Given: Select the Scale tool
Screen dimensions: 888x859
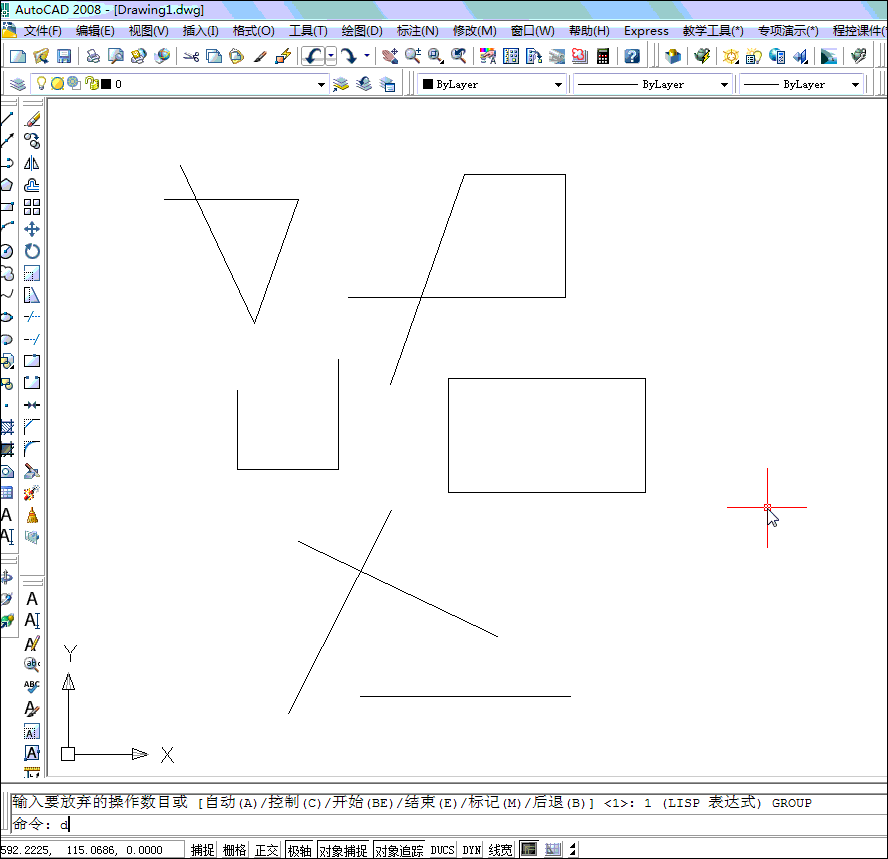Looking at the screenshot, I should pyautogui.click(x=32, y=273).
